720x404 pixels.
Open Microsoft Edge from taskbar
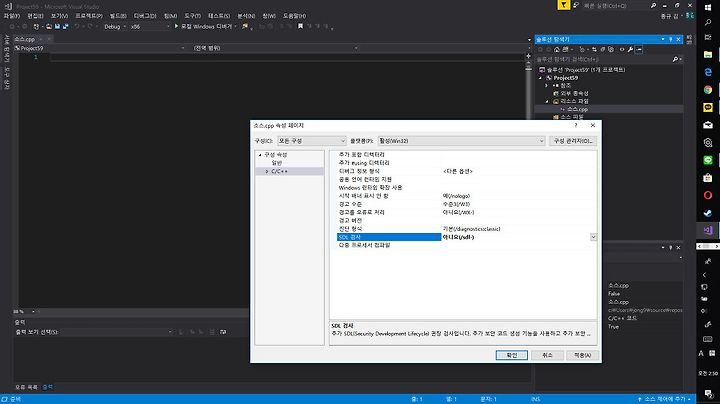(708, 72)
